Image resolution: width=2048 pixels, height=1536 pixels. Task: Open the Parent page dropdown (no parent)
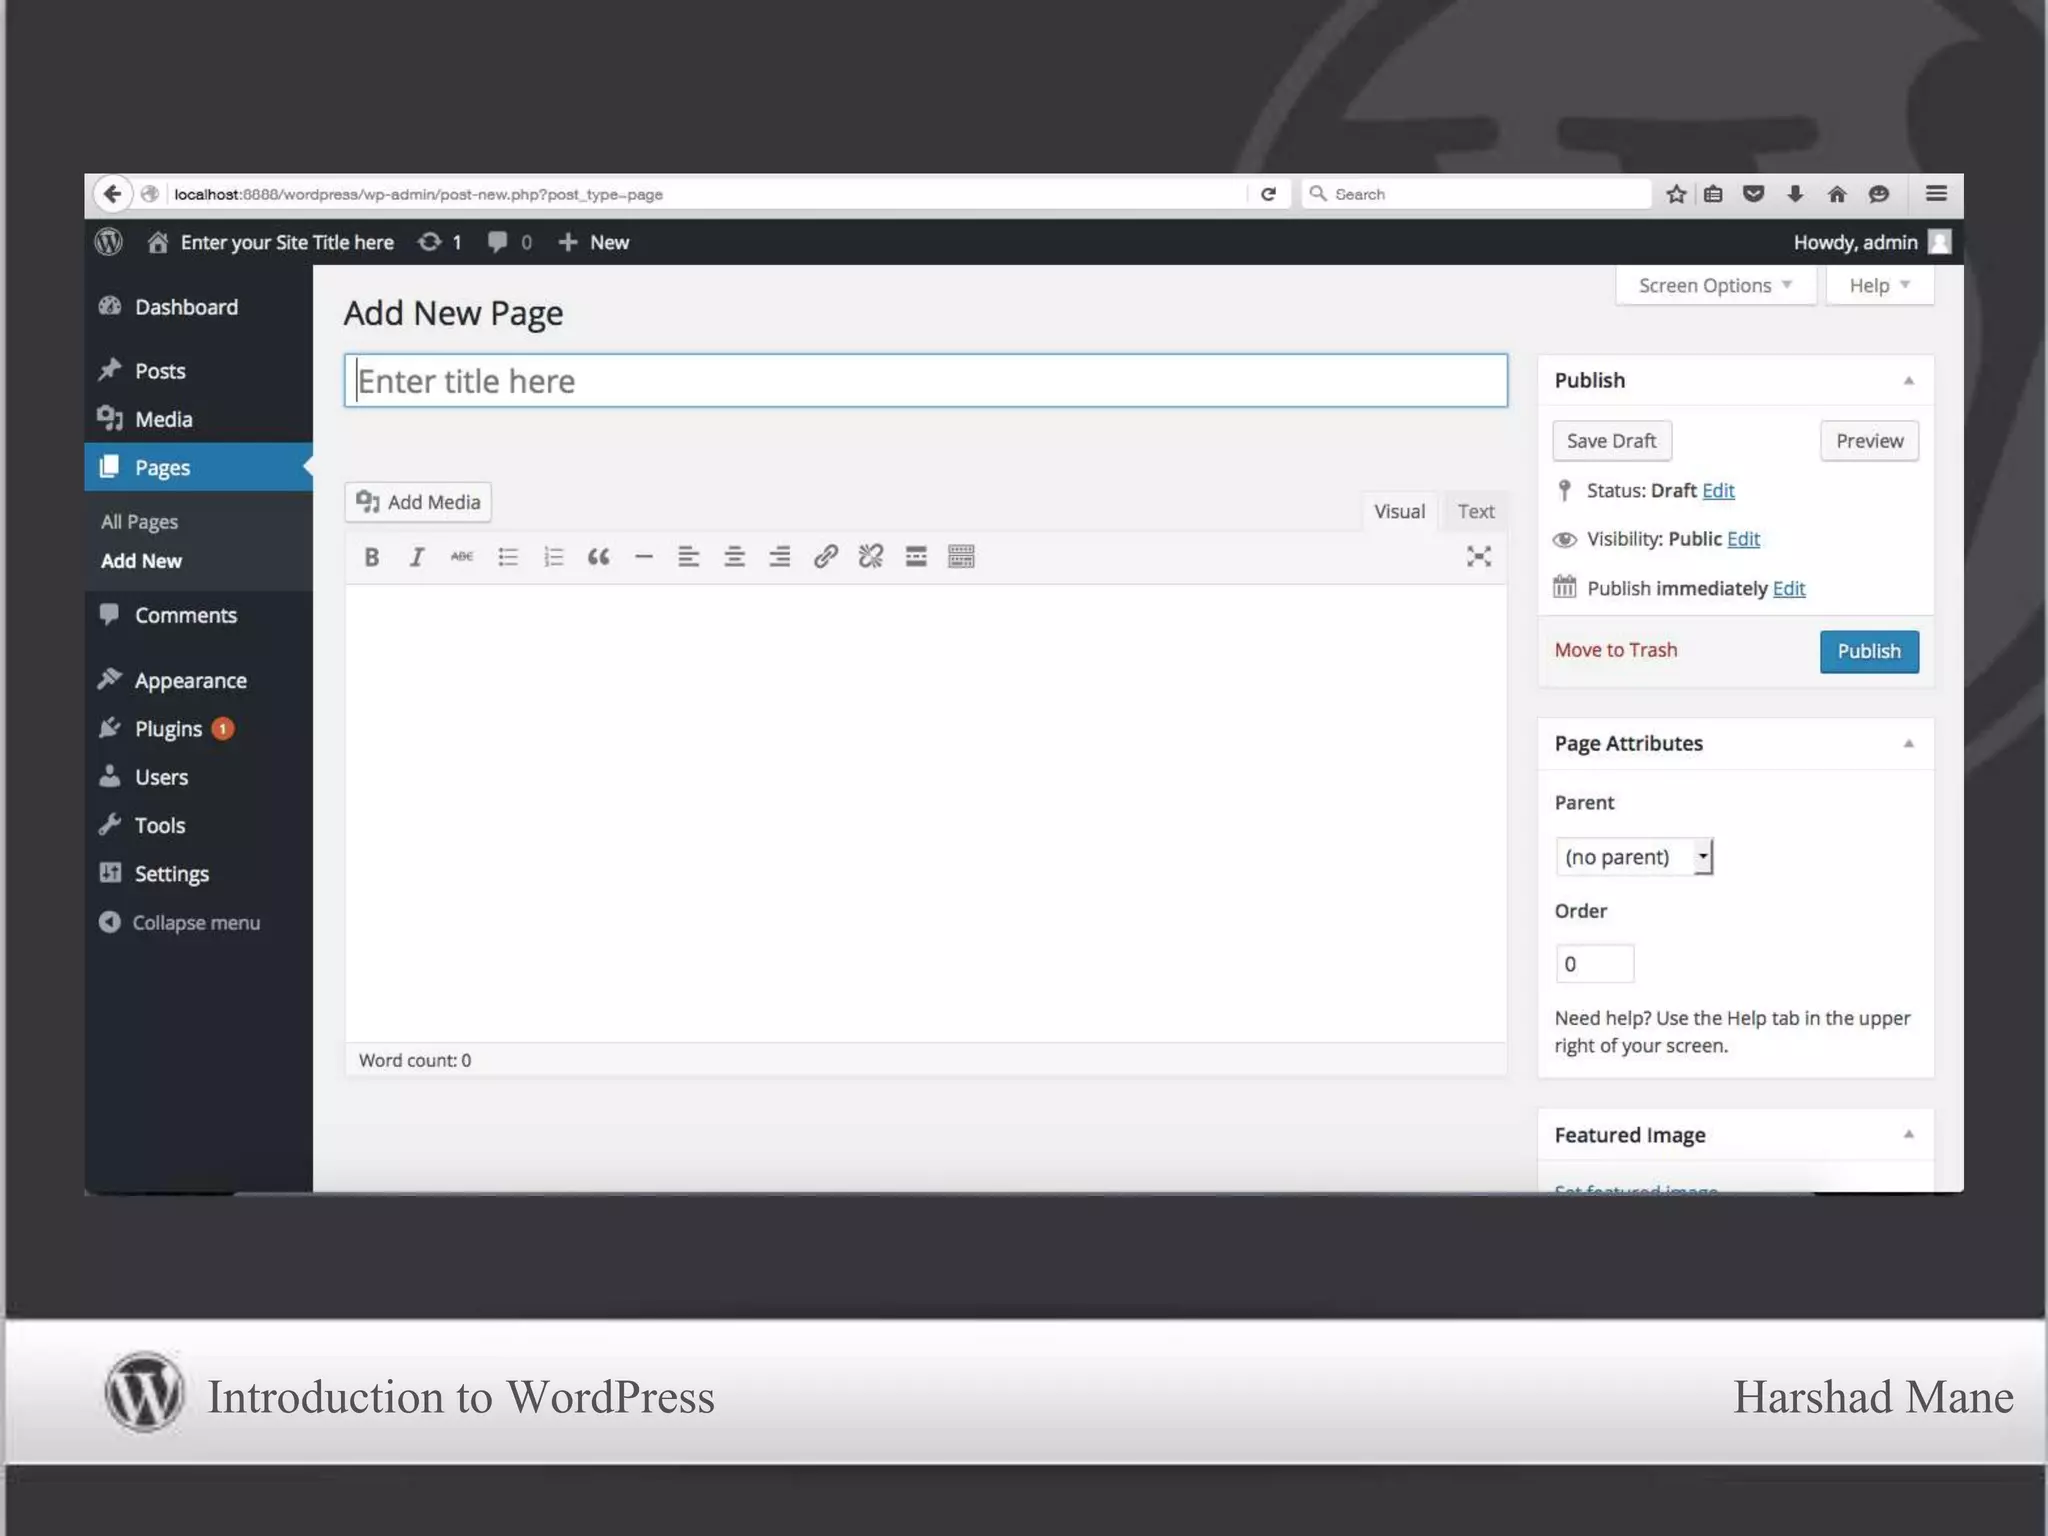tap(1634, 857)
